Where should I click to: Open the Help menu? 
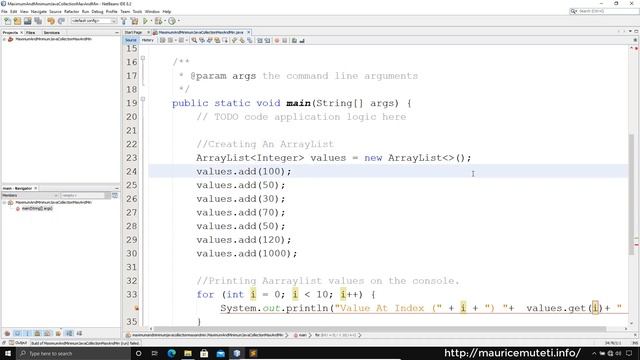coord(167,11)
